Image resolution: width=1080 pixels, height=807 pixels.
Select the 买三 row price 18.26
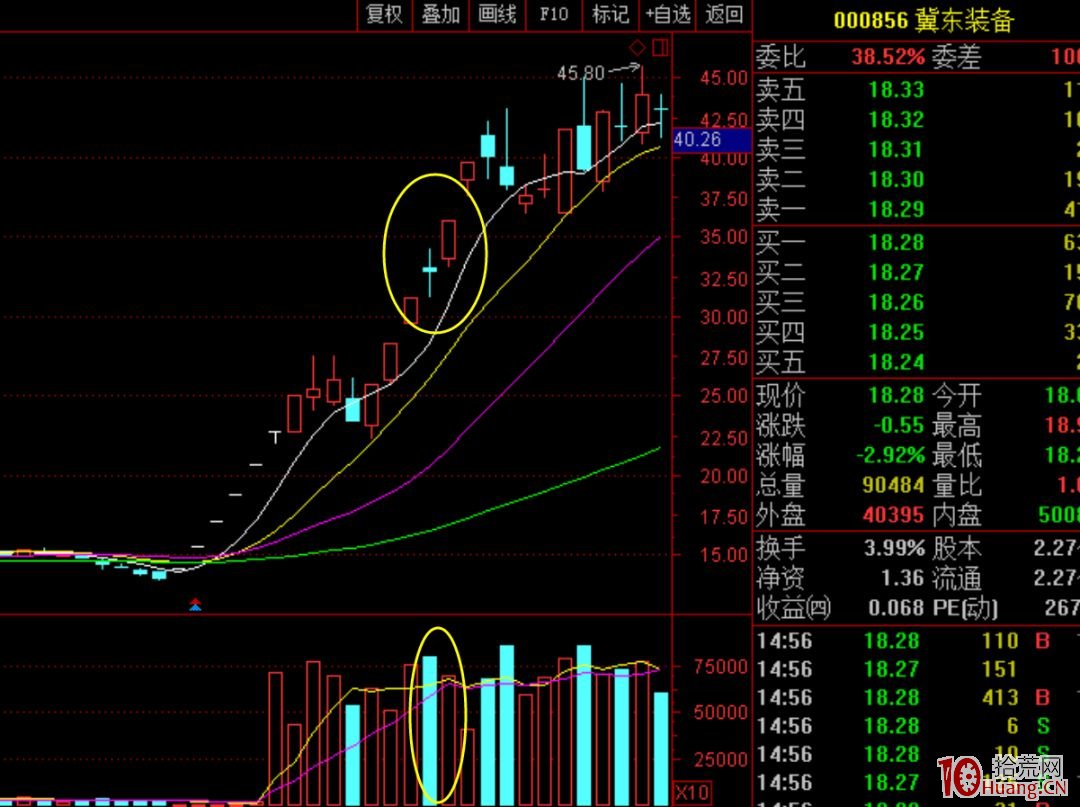[895, 302]
